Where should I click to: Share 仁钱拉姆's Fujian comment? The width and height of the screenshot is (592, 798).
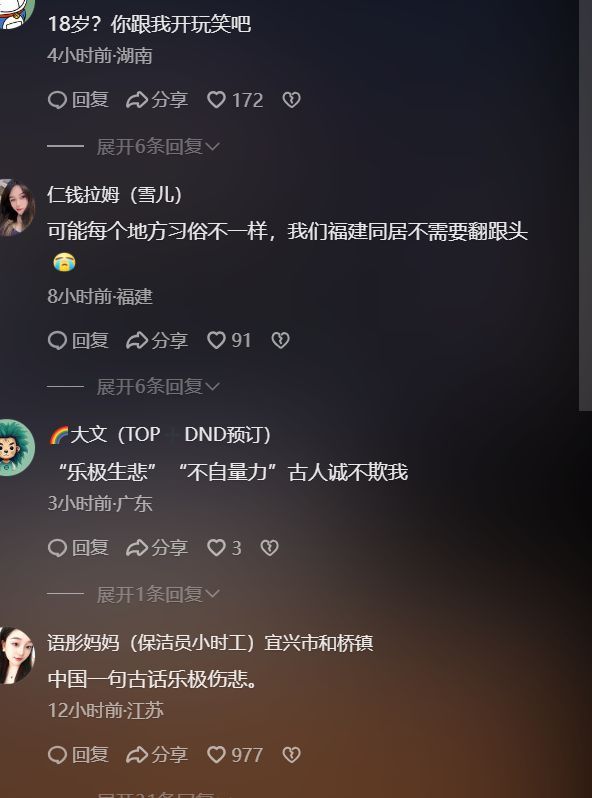point(157,340)
